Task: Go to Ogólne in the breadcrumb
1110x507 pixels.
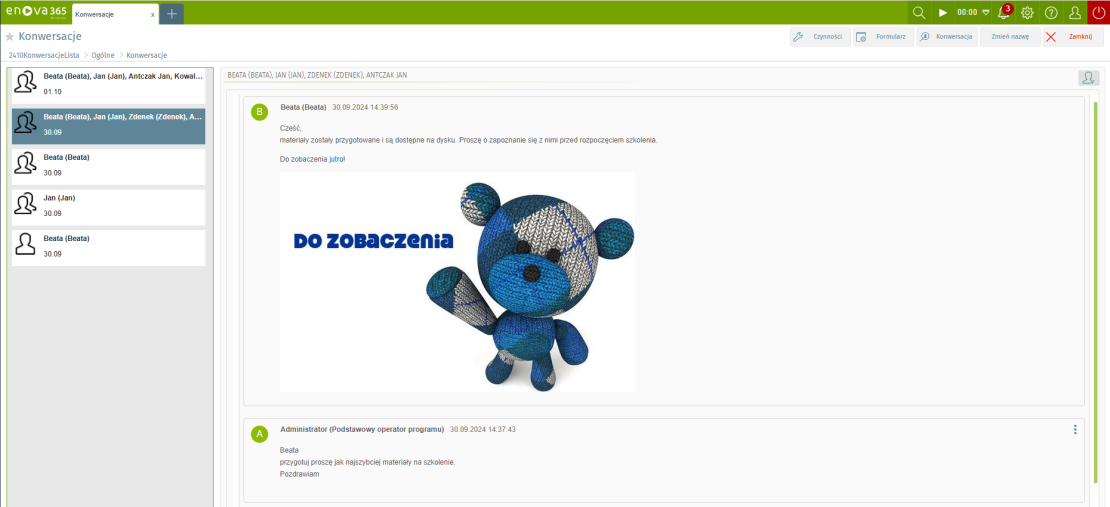Action: (x=103, y=55)
